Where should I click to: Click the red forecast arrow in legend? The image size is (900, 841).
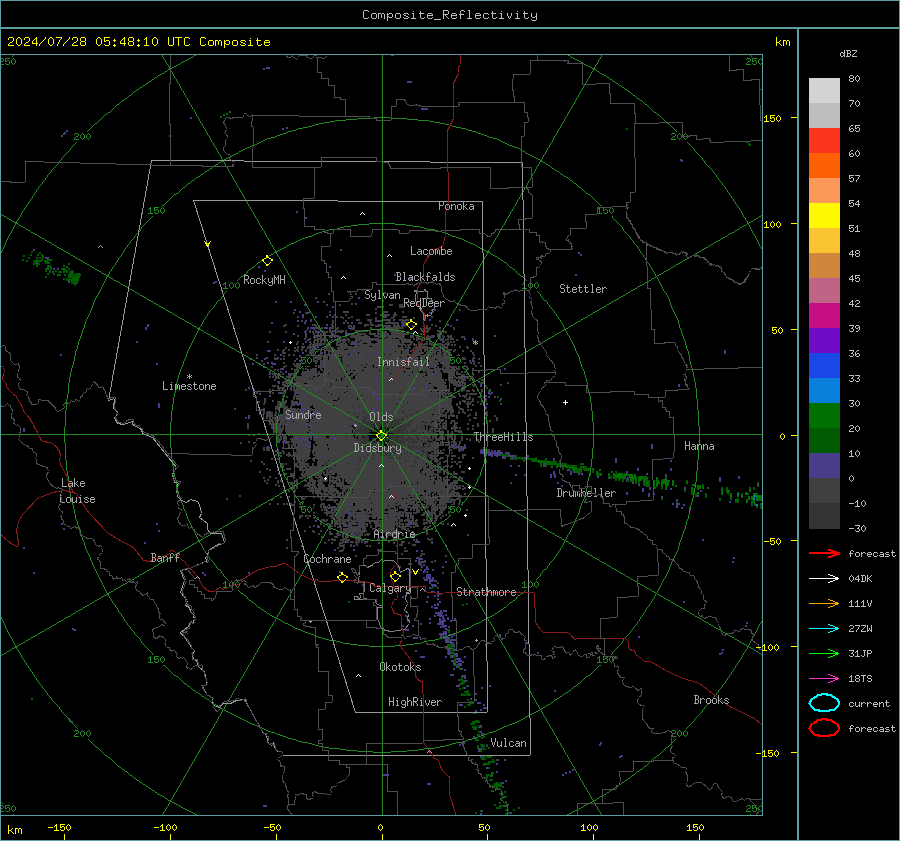click(824, 553)
